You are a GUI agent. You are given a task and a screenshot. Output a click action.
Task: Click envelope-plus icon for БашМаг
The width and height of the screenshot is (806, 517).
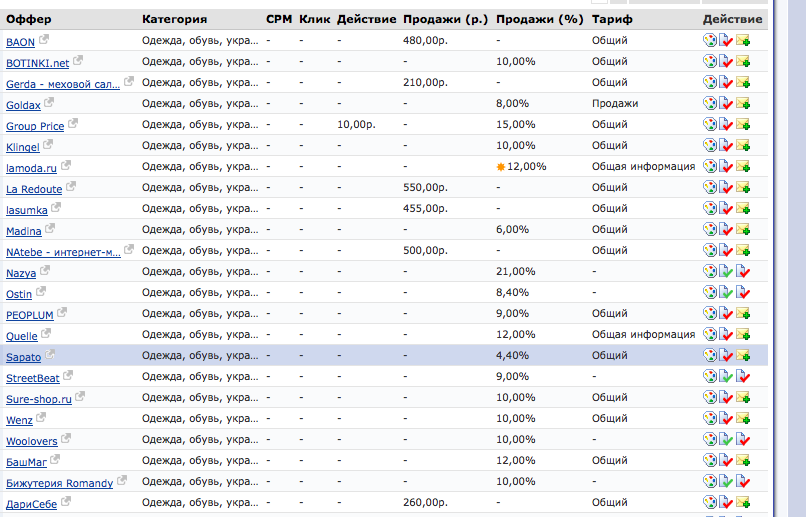[743, 460]
